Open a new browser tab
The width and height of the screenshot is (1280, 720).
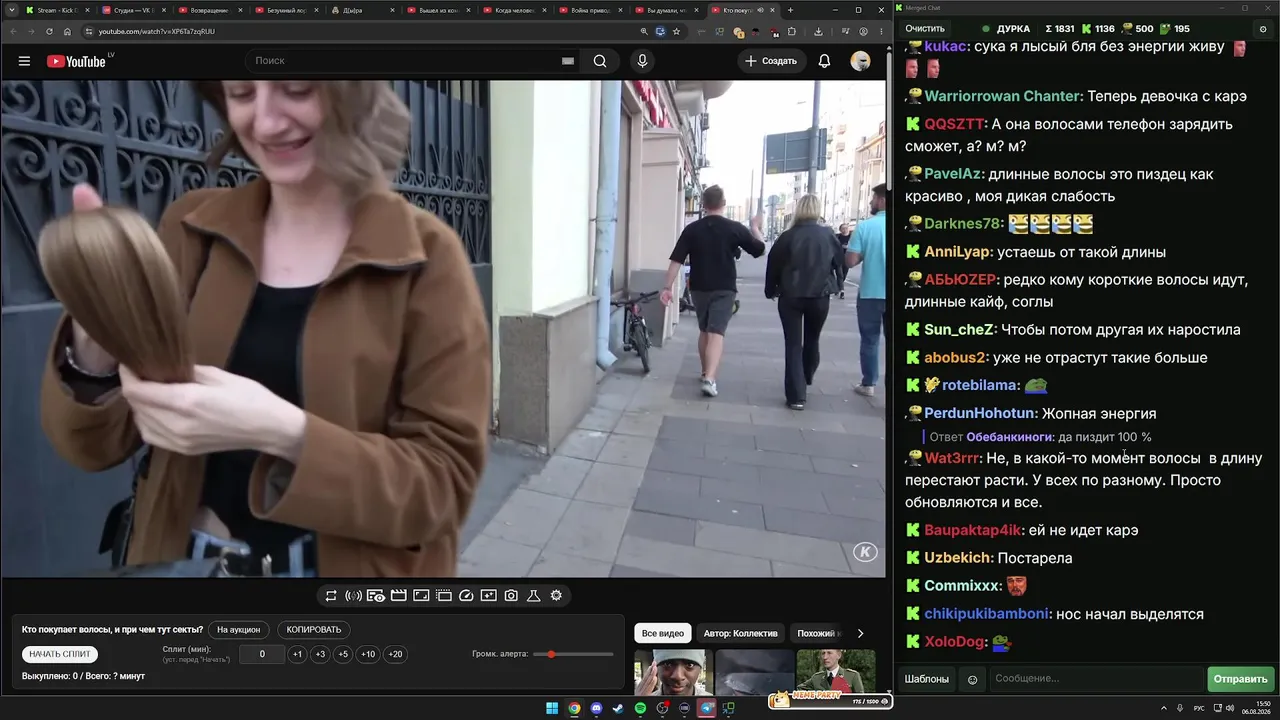pyautogui.click(x=790, y=10)
